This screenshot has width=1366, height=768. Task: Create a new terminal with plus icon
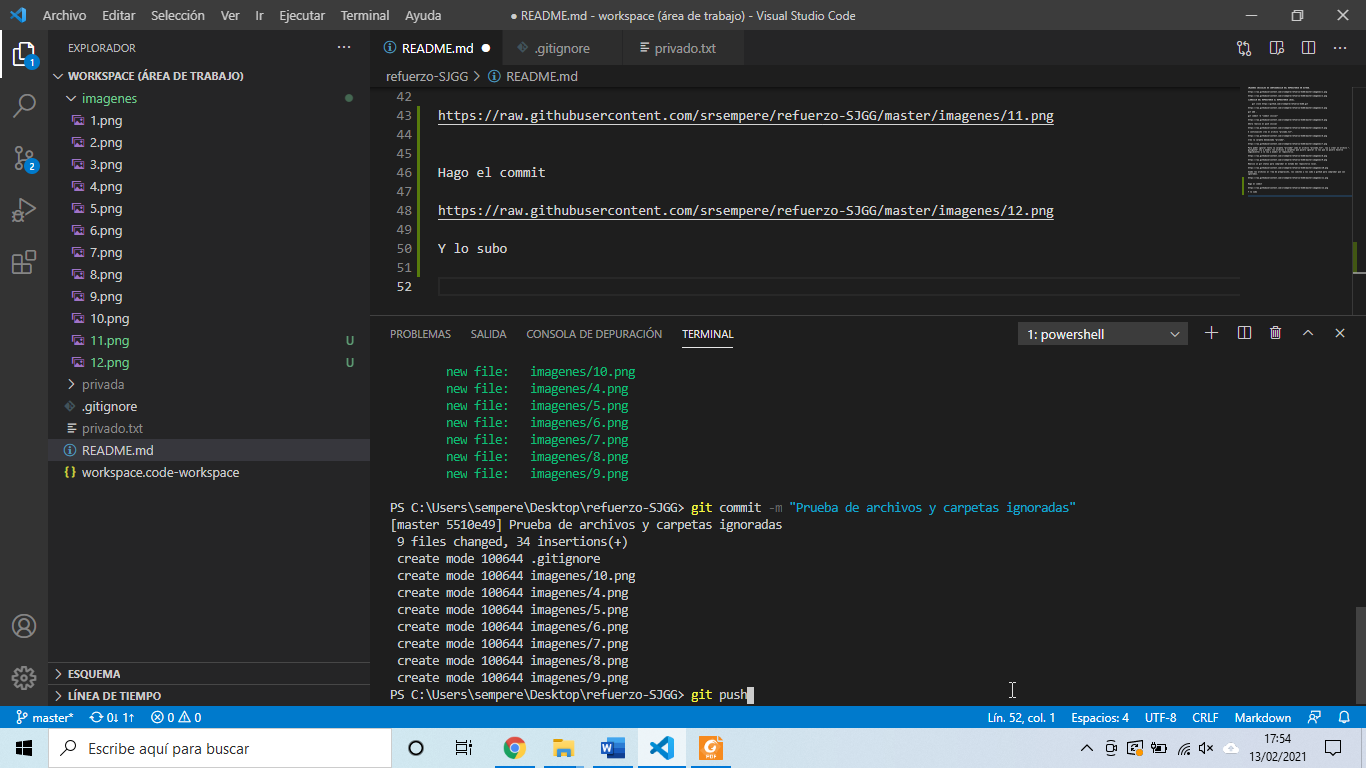pos(1212,333)
